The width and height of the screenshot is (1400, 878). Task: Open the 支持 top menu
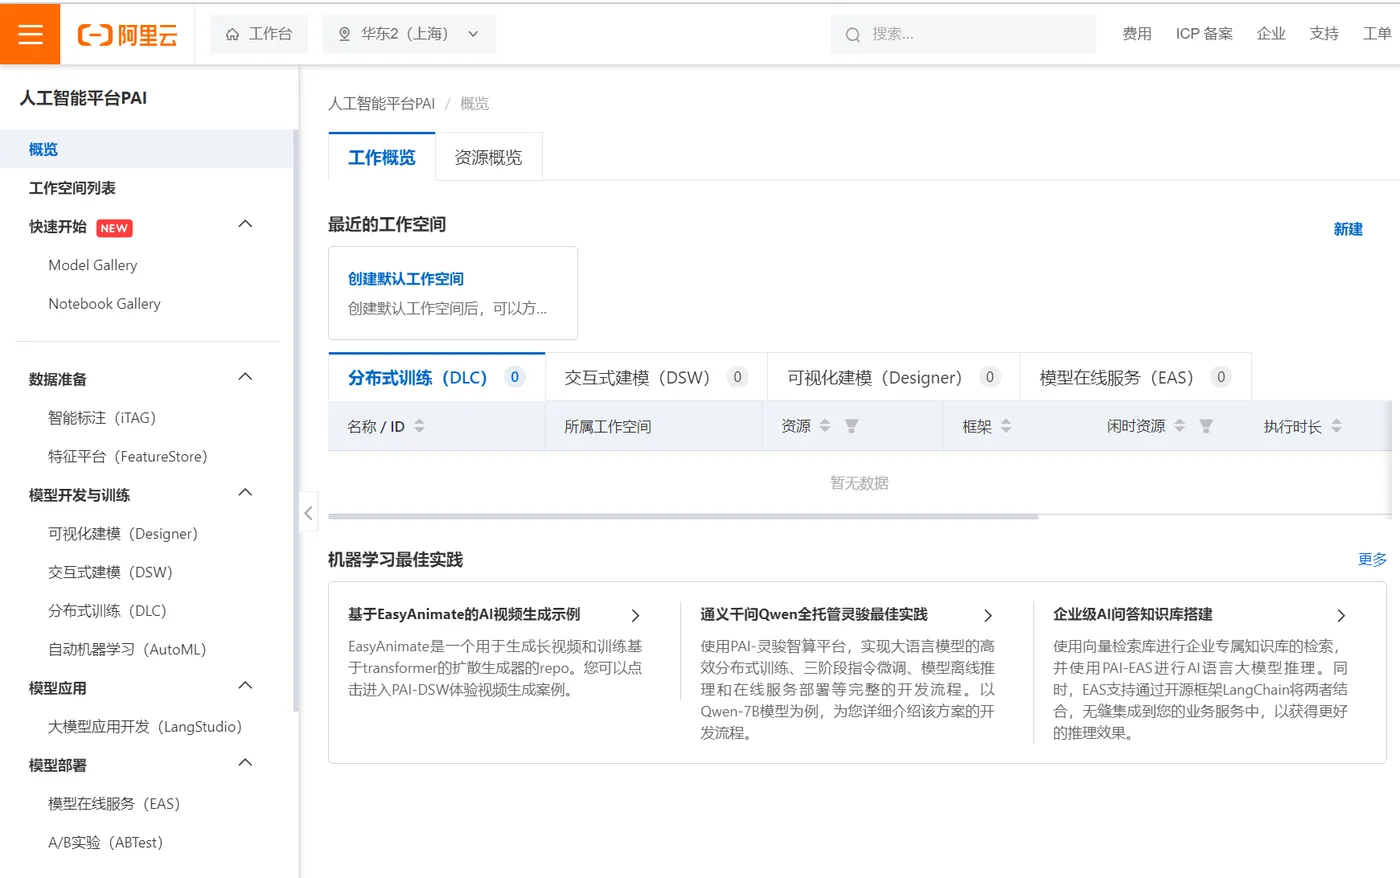1324,34
